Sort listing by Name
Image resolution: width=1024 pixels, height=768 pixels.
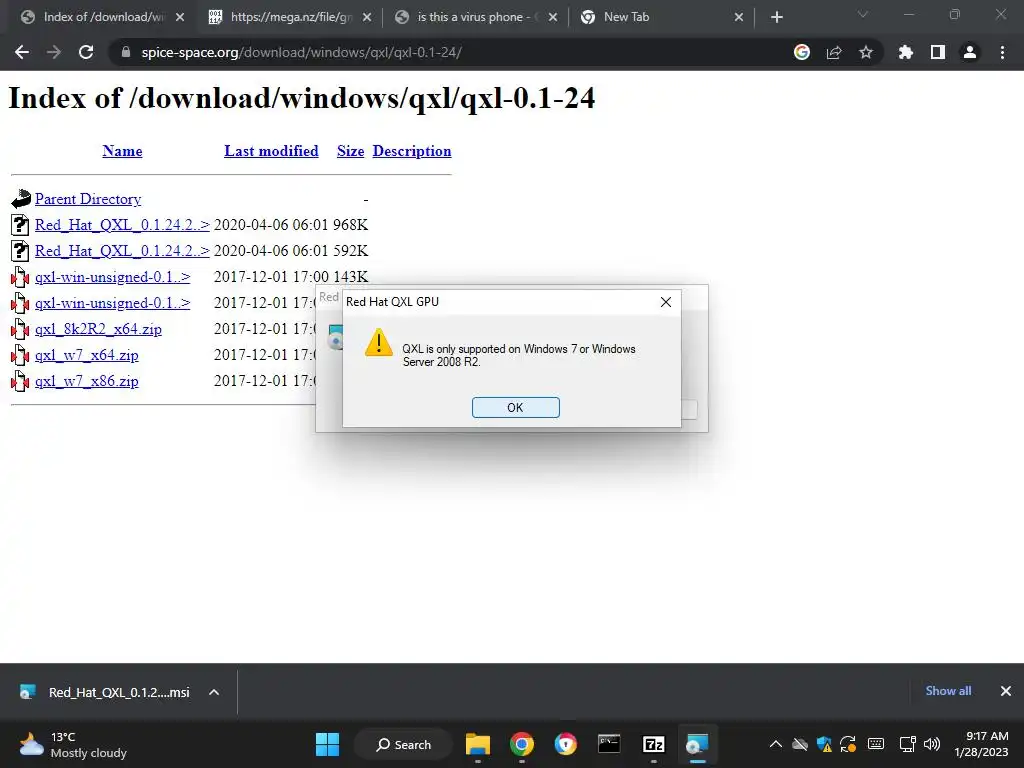[122, 151]
